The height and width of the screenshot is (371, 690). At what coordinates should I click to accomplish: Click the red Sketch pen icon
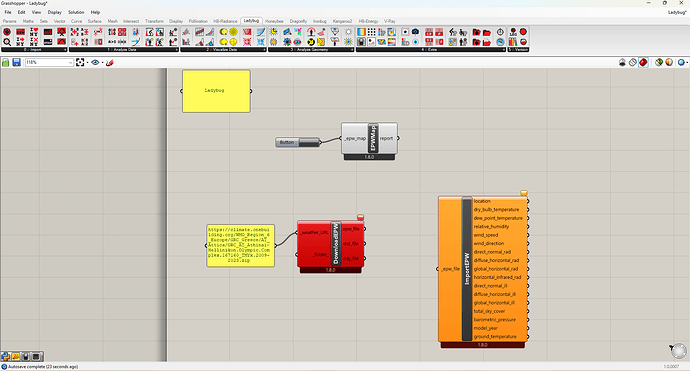[110, 62]
